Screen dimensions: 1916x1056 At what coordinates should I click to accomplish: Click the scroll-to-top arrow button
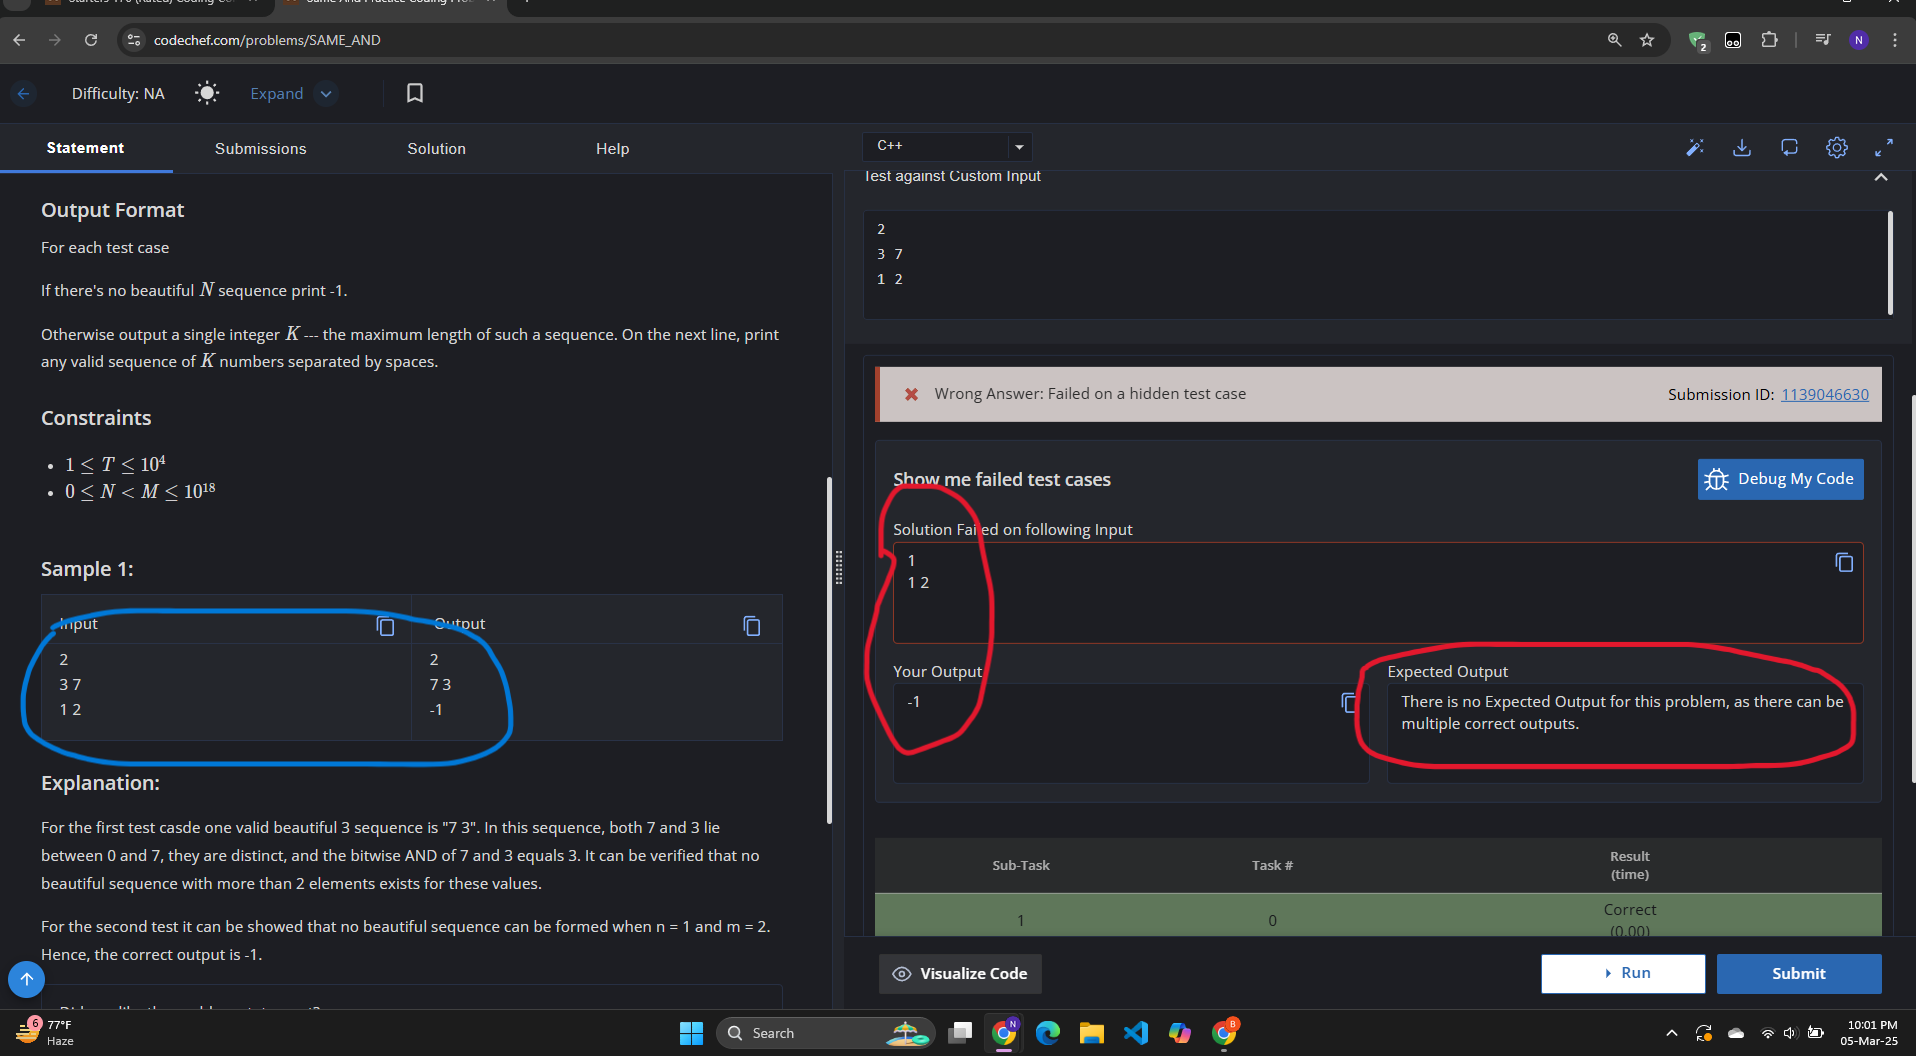point(27,979)
